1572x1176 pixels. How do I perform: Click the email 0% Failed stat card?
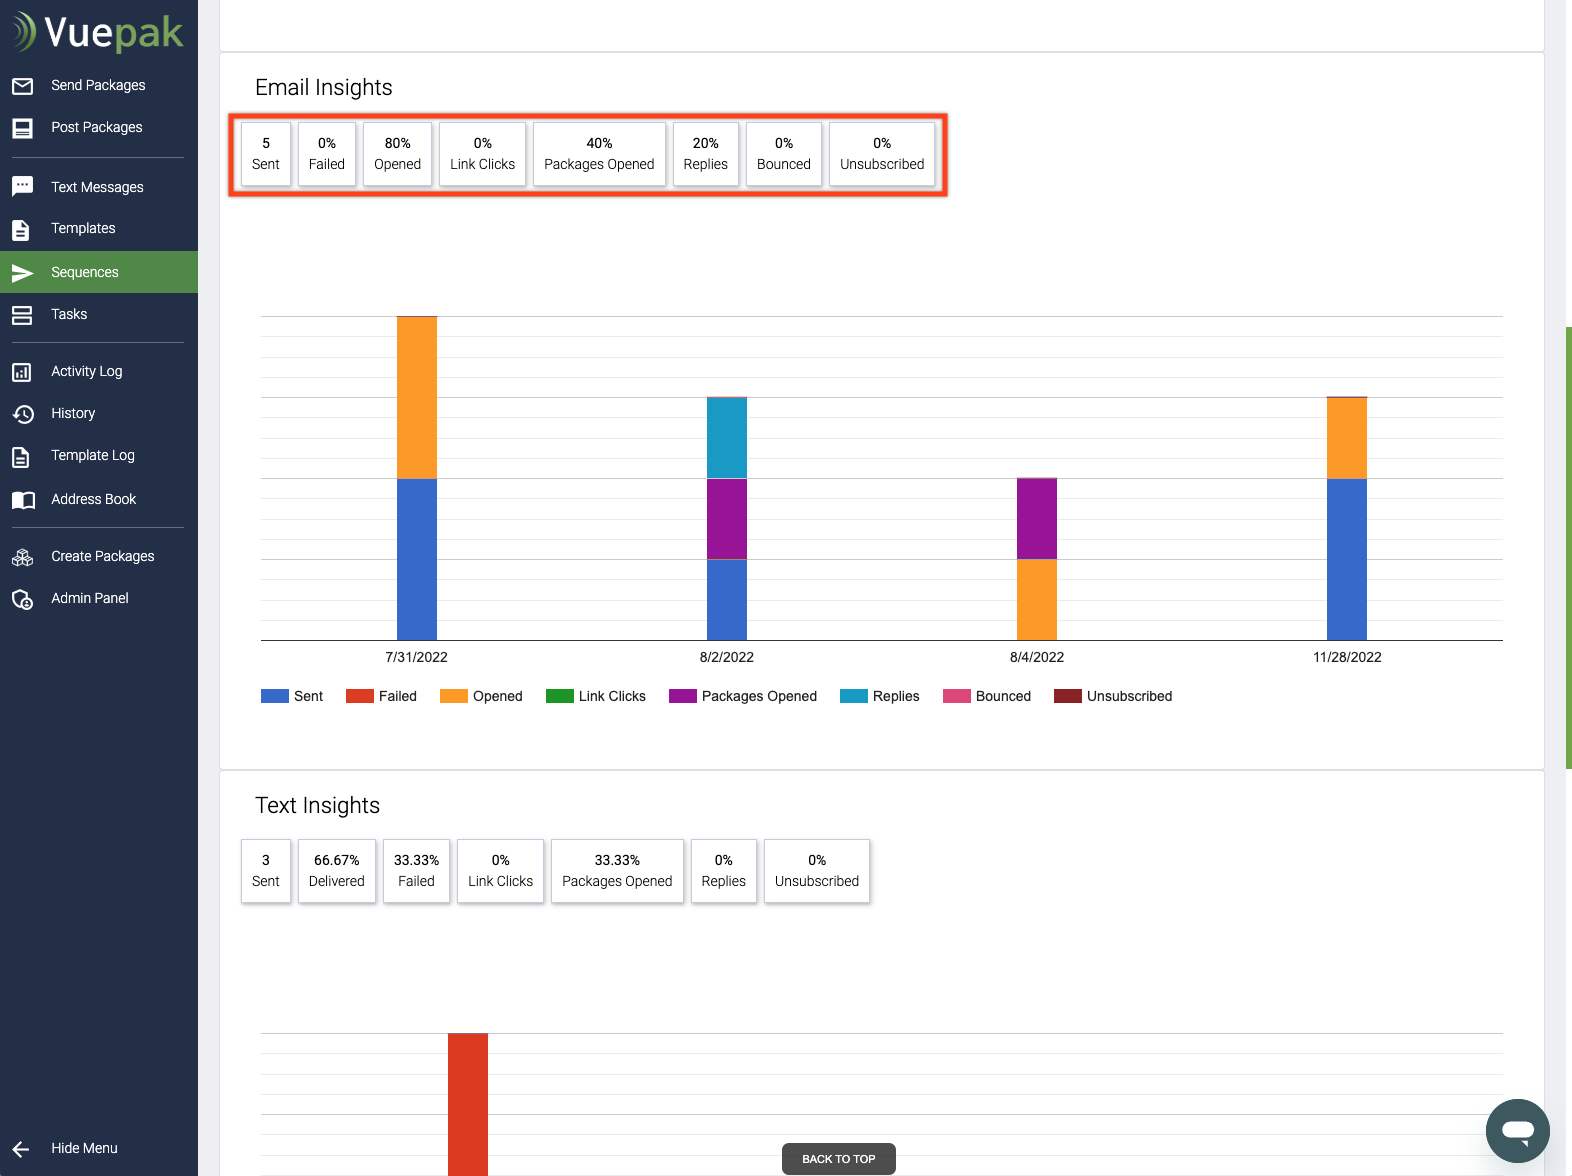(x=327, y=154)
